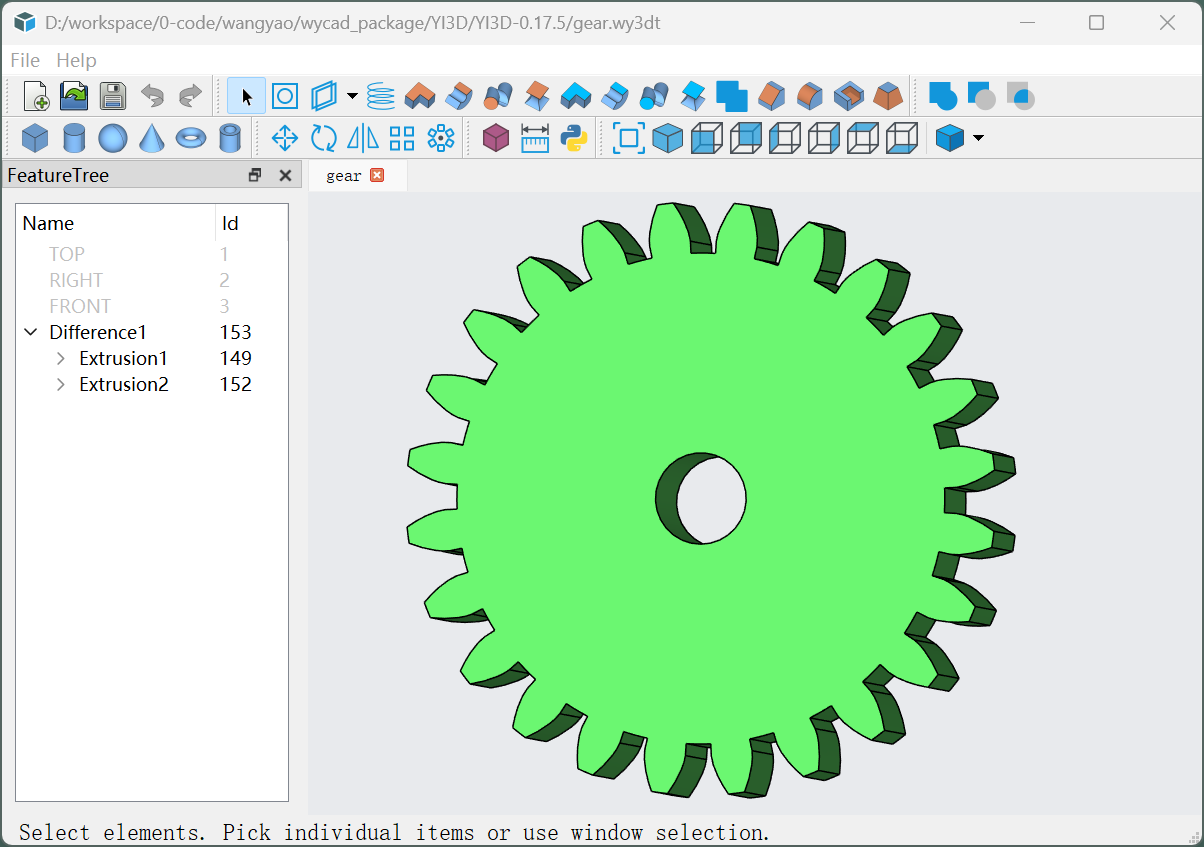Click the status bar 'Select elements' message
This screenshot has height=847, width=1204.
[394, 832]
